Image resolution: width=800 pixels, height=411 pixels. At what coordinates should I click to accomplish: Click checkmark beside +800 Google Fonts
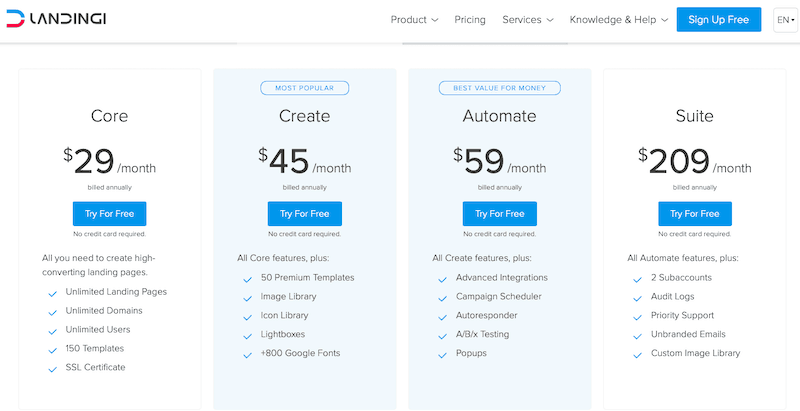pos(247,355)
